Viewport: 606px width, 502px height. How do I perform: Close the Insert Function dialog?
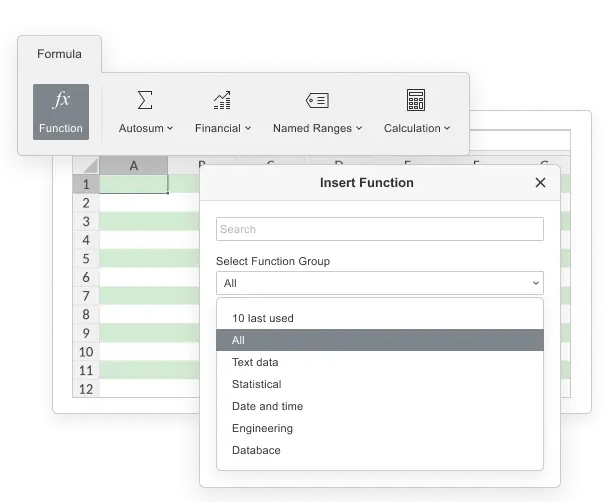tap(540, 182)
